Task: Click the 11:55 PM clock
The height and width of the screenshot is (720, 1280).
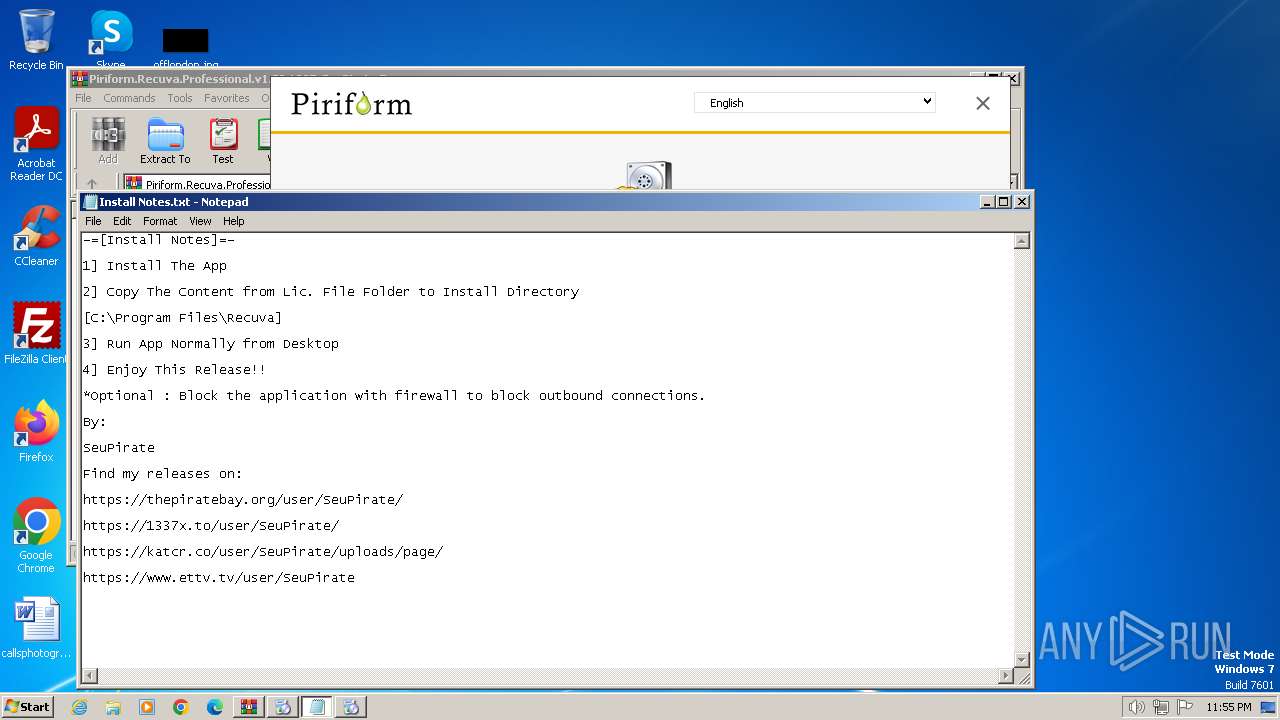Action: [1229, 707]
